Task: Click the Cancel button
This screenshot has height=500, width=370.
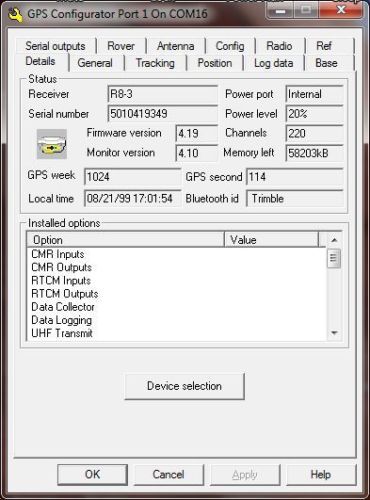Action: [168, 474]
